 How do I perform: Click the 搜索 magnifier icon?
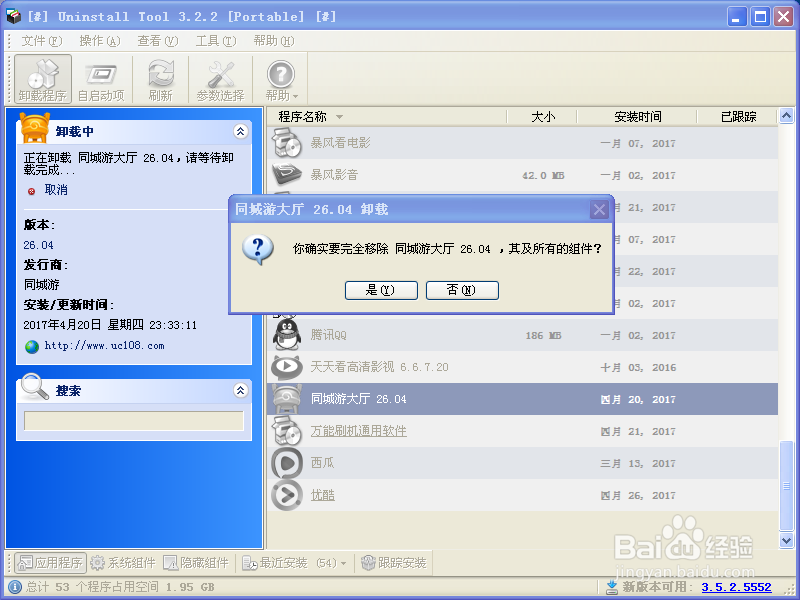point(34,387)
